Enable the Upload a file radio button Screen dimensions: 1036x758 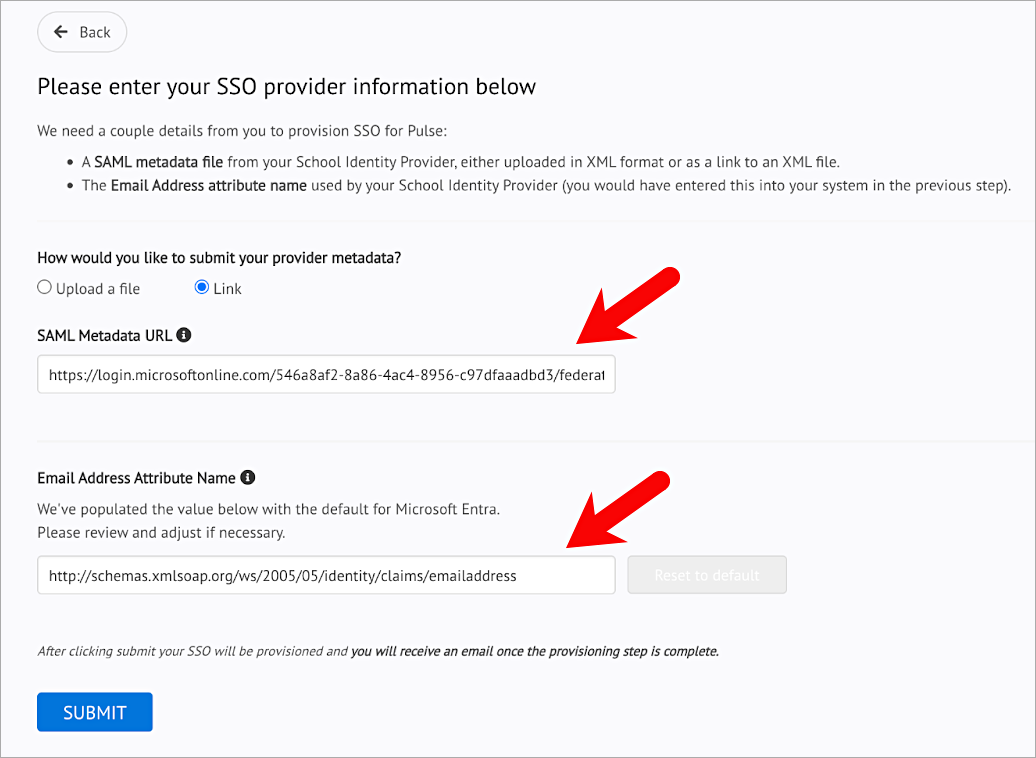coord(44,288)
